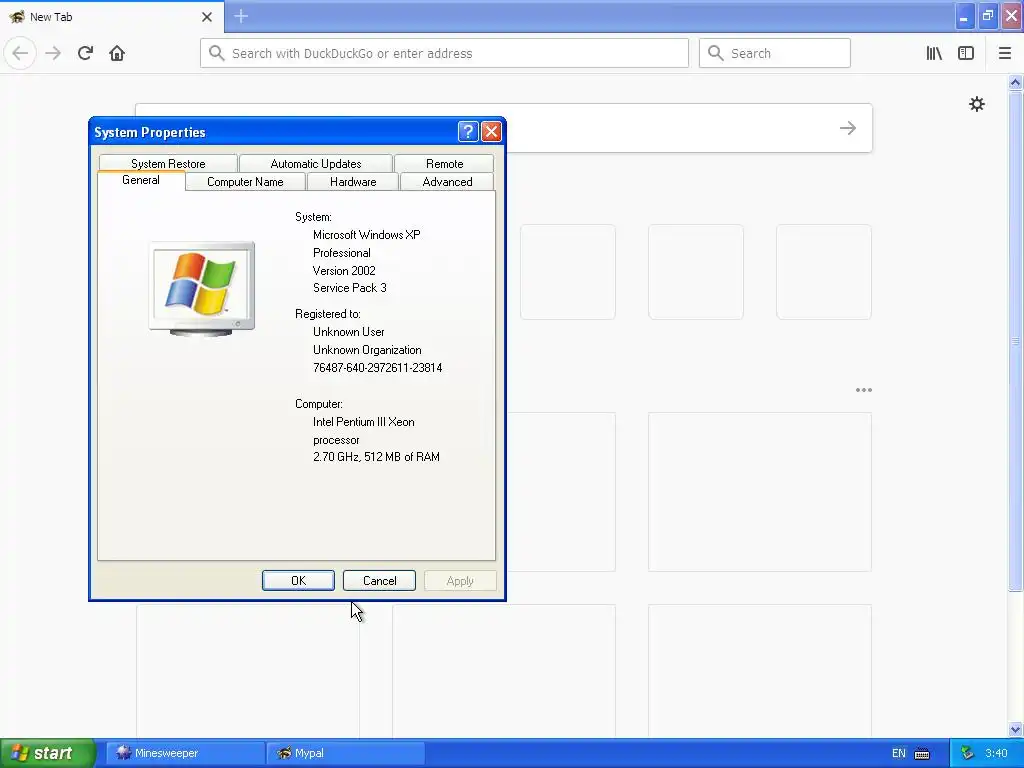1024x768 pixels.
Task: Reload the page with the refresh icon
Action: (x=85, y=53)
